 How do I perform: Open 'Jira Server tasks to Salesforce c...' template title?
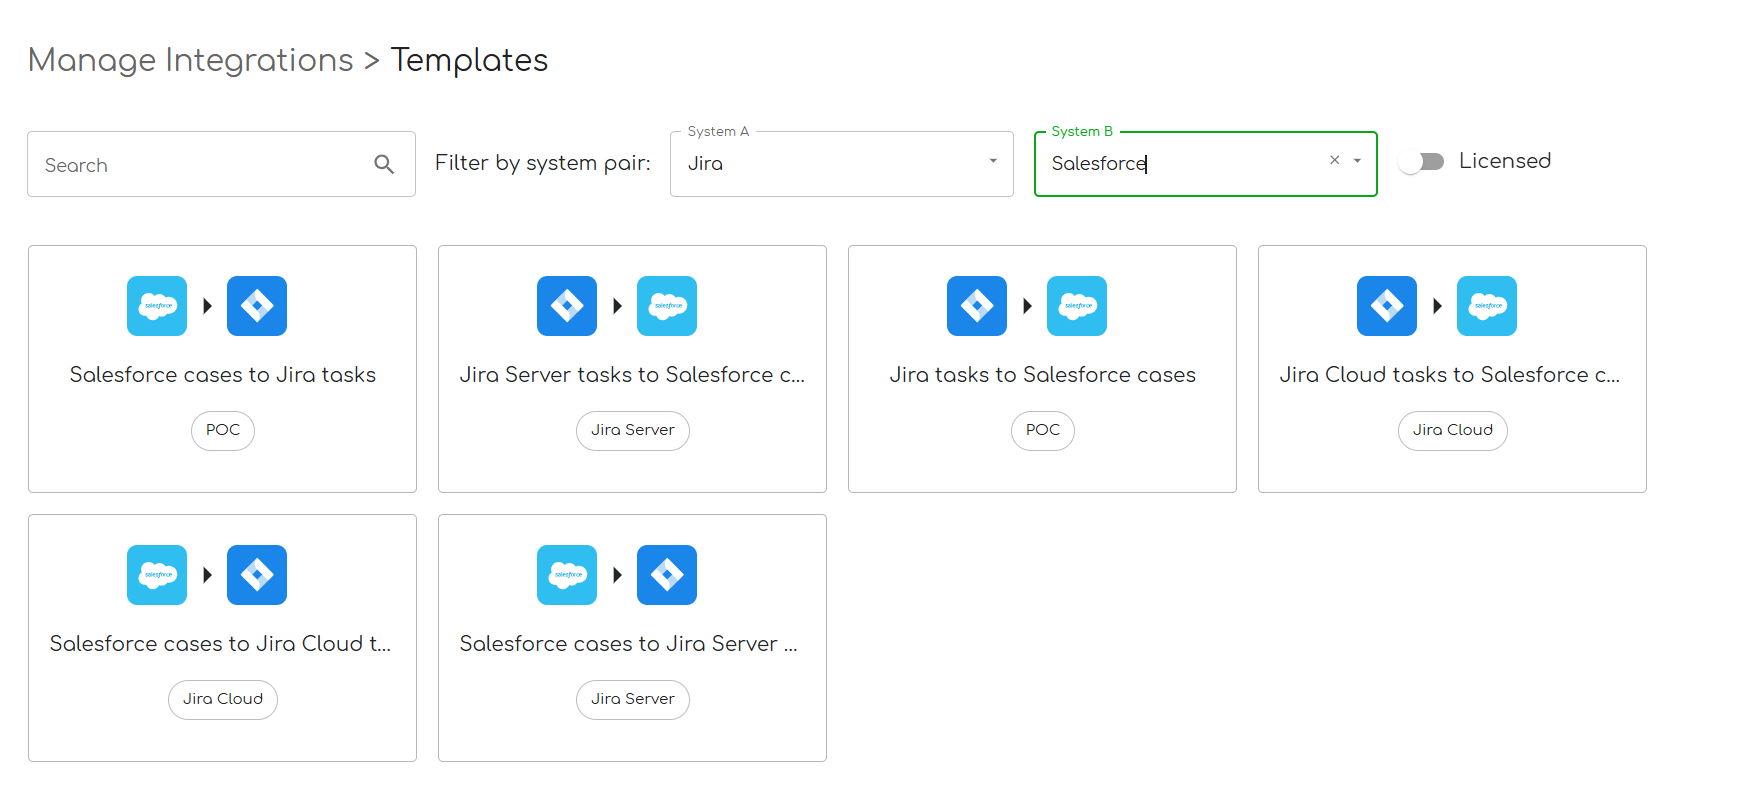(x=632, y=375)
